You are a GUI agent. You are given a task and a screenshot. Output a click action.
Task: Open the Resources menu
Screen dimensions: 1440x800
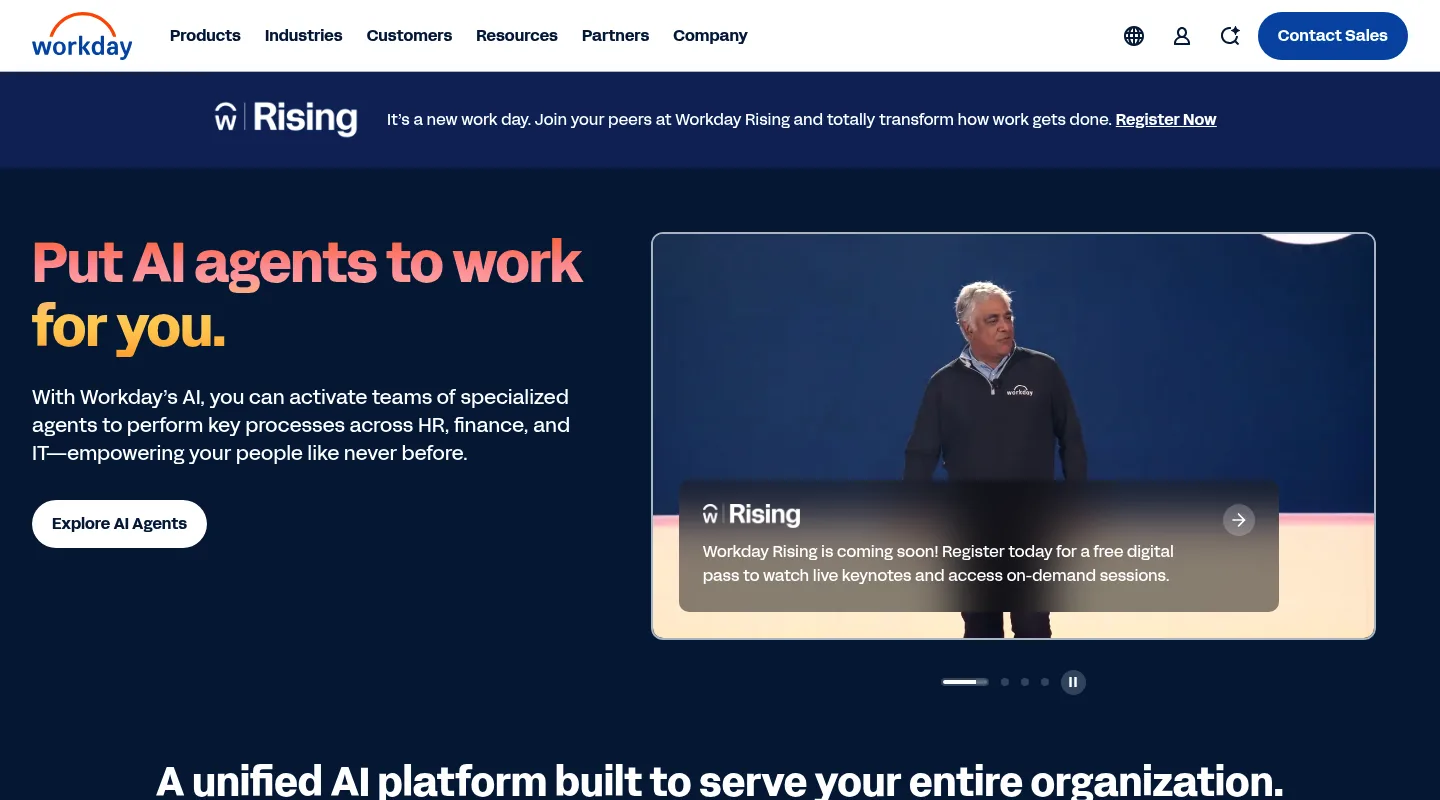tap(517, 36)
